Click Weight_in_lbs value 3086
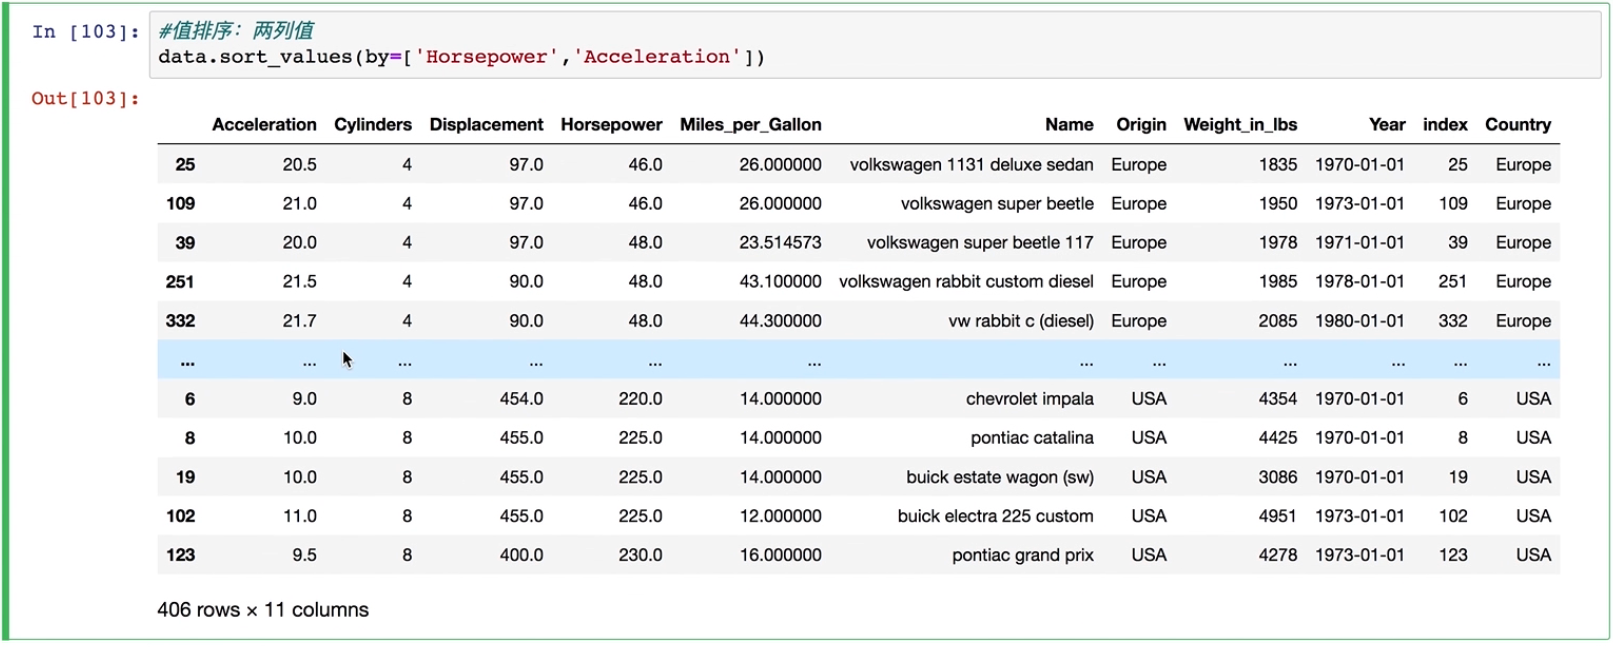This screenshot has height=647, width=1613. [1278, 477]
